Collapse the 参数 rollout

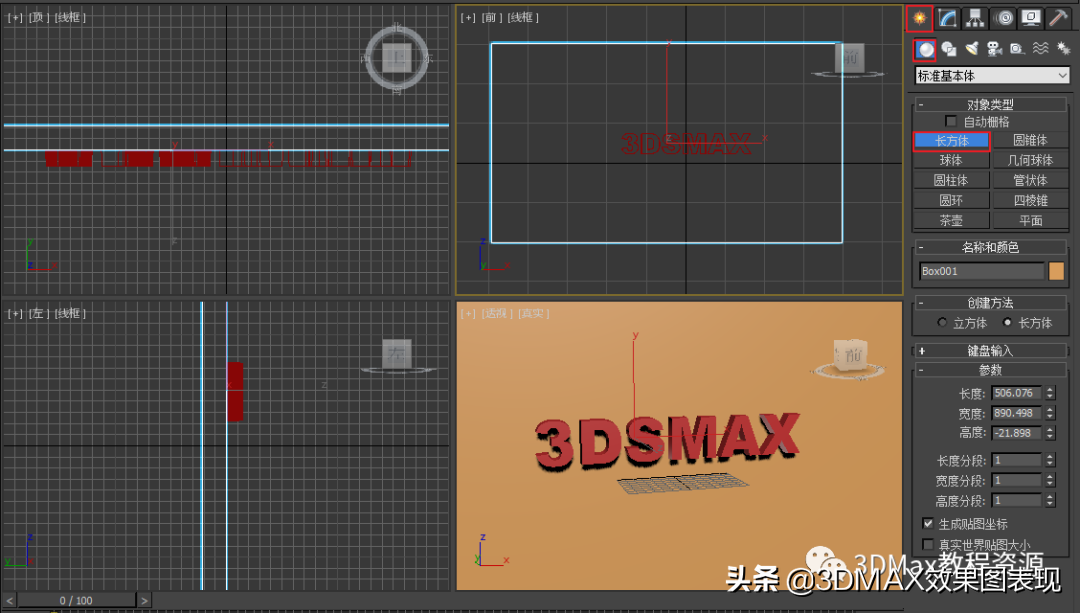click(x=990, y=371)
